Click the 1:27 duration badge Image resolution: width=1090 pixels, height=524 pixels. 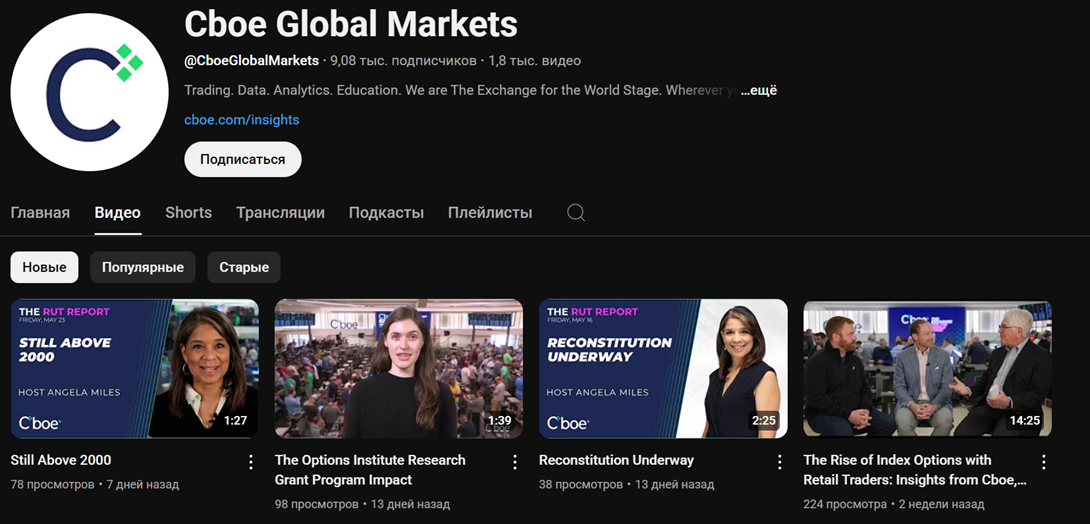tap(235, 420)
